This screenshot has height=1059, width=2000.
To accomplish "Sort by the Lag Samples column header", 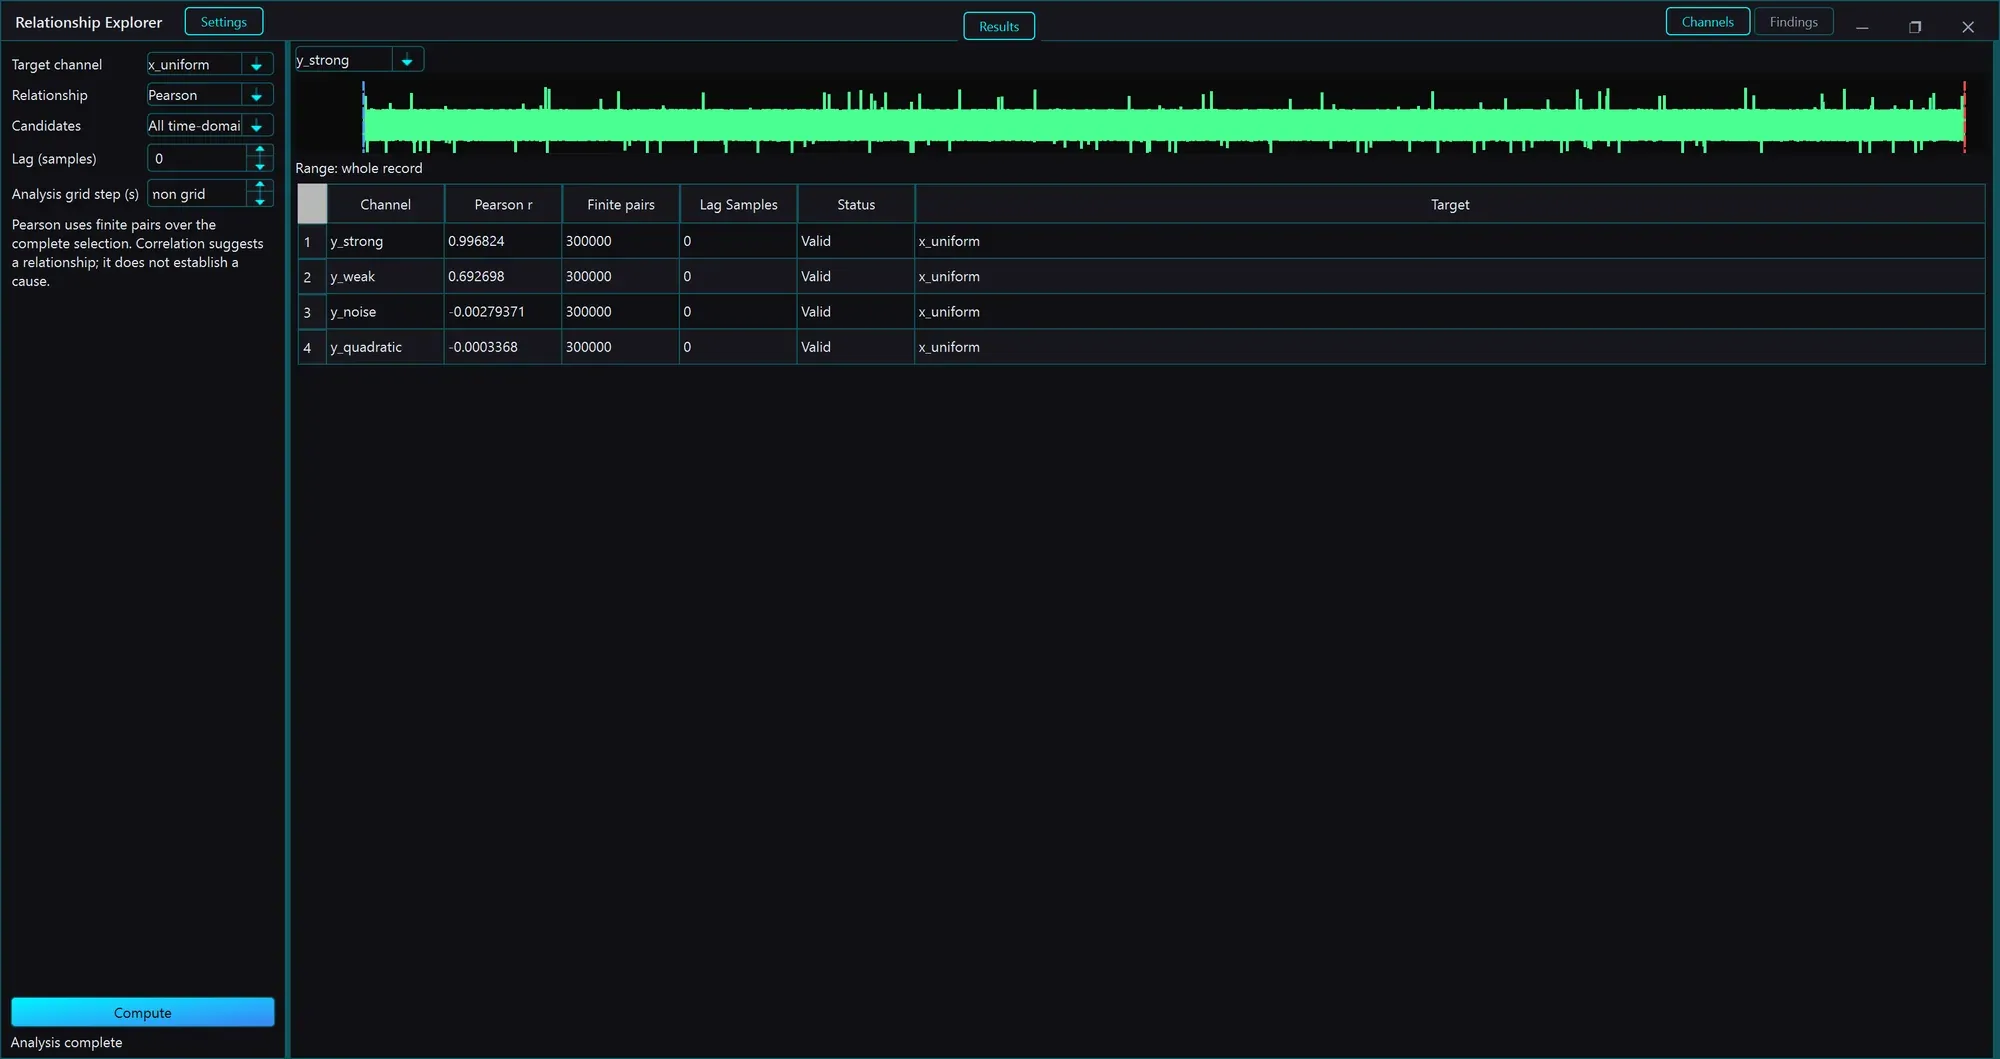I will [x=738, y=204].
